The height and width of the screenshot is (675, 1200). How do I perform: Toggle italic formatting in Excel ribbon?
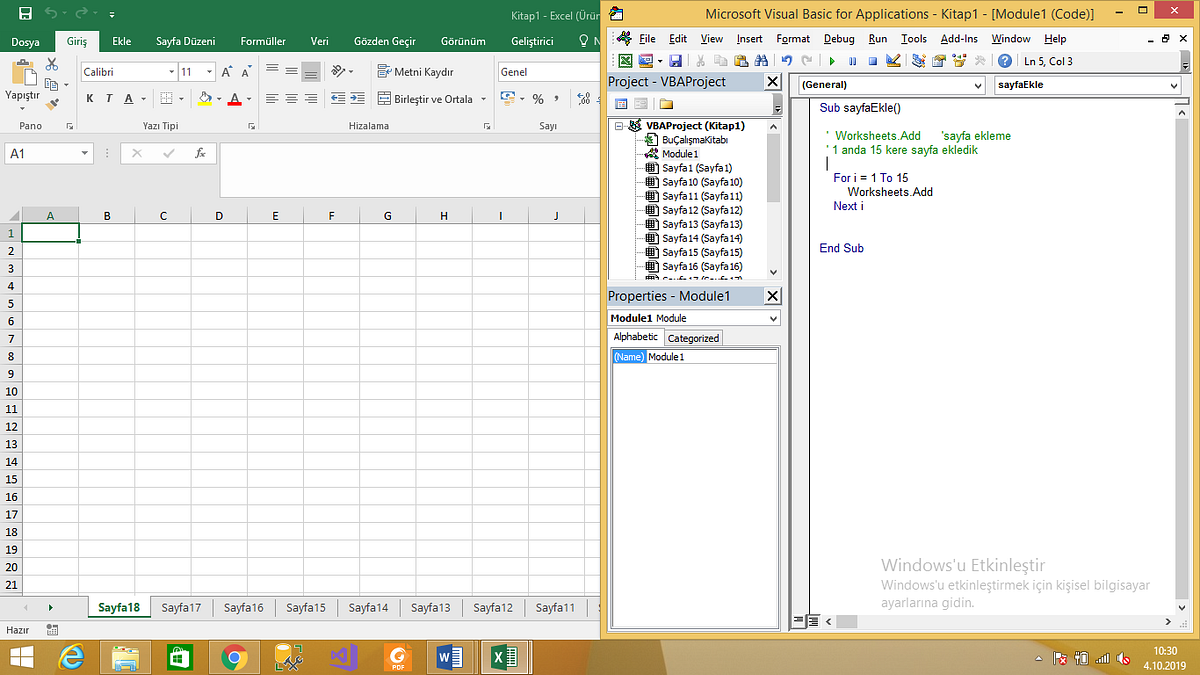(108, 98)
